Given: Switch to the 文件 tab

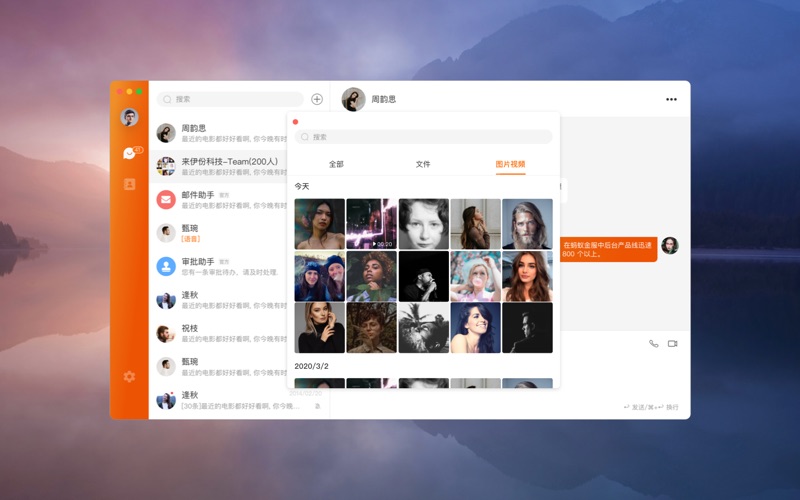Looking at the screenshot, I should tap(423, 164).
